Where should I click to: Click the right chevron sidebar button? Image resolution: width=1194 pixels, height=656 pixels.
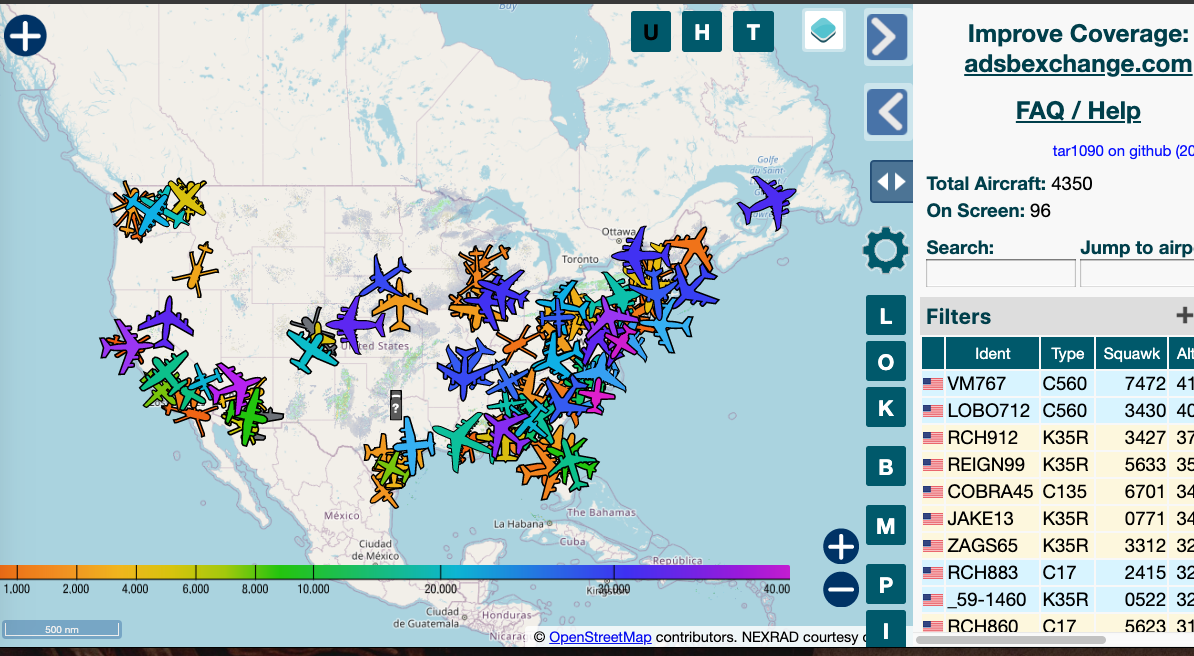[x=887, y=37]
